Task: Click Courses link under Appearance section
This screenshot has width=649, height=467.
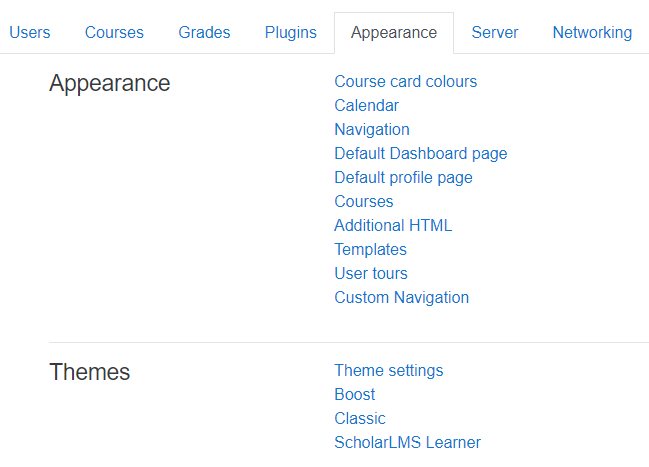Action: (x=363, y=202)
